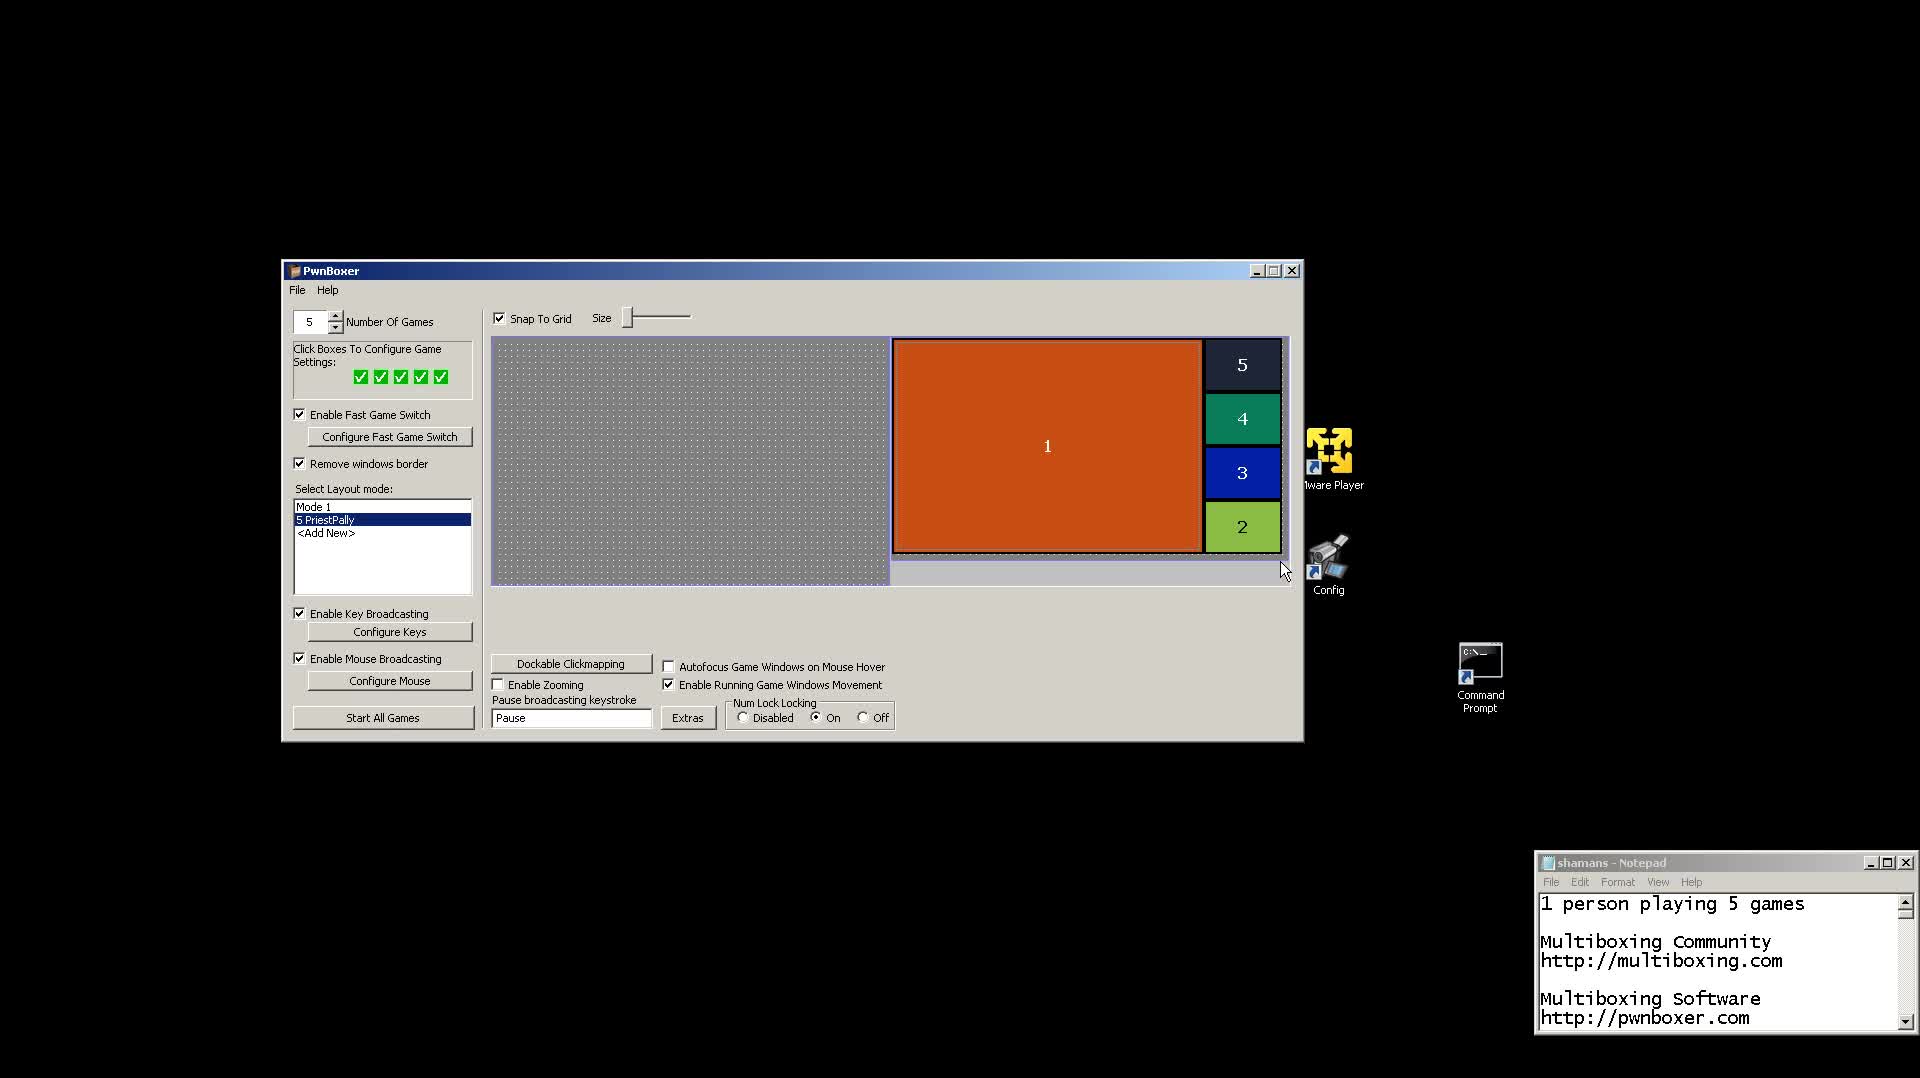Click the PwnBoxer title bar icon

295,271
